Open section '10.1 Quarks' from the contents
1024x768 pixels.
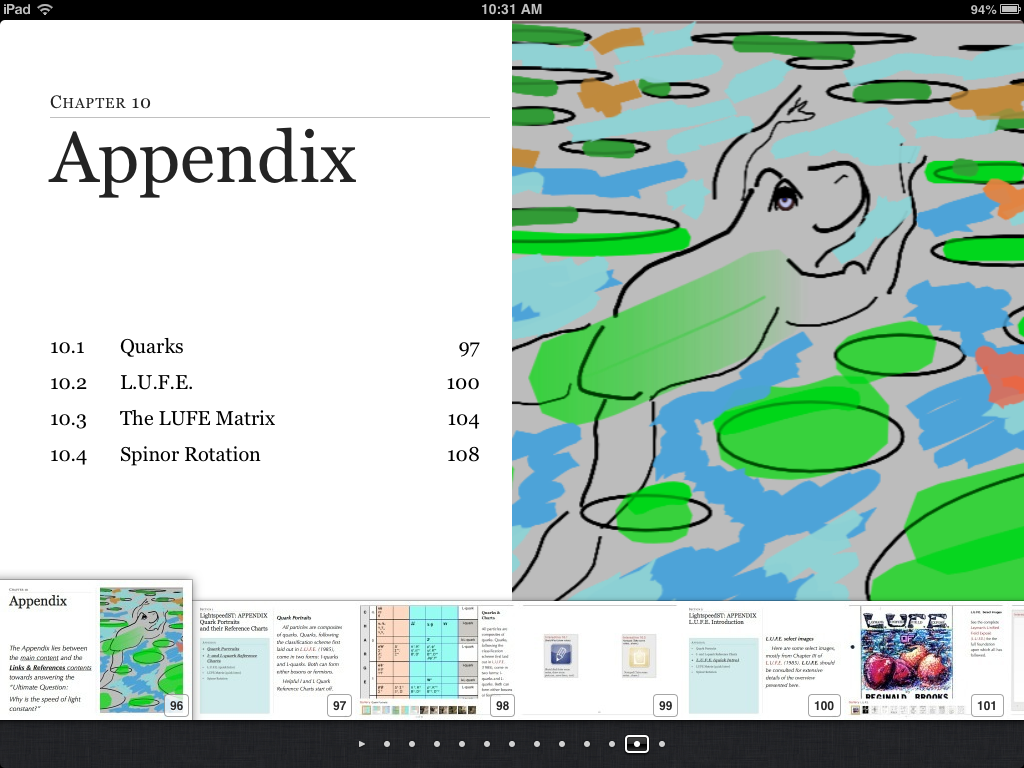[x=151, y=347]
